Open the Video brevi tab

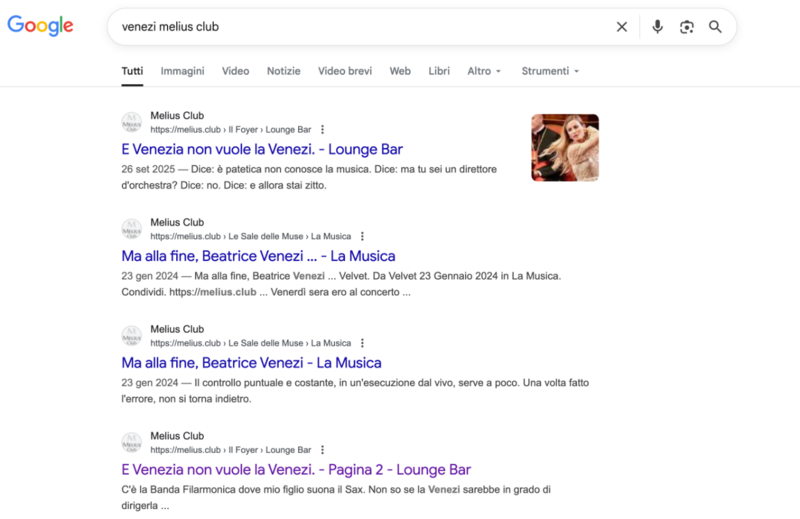point(345,71)
